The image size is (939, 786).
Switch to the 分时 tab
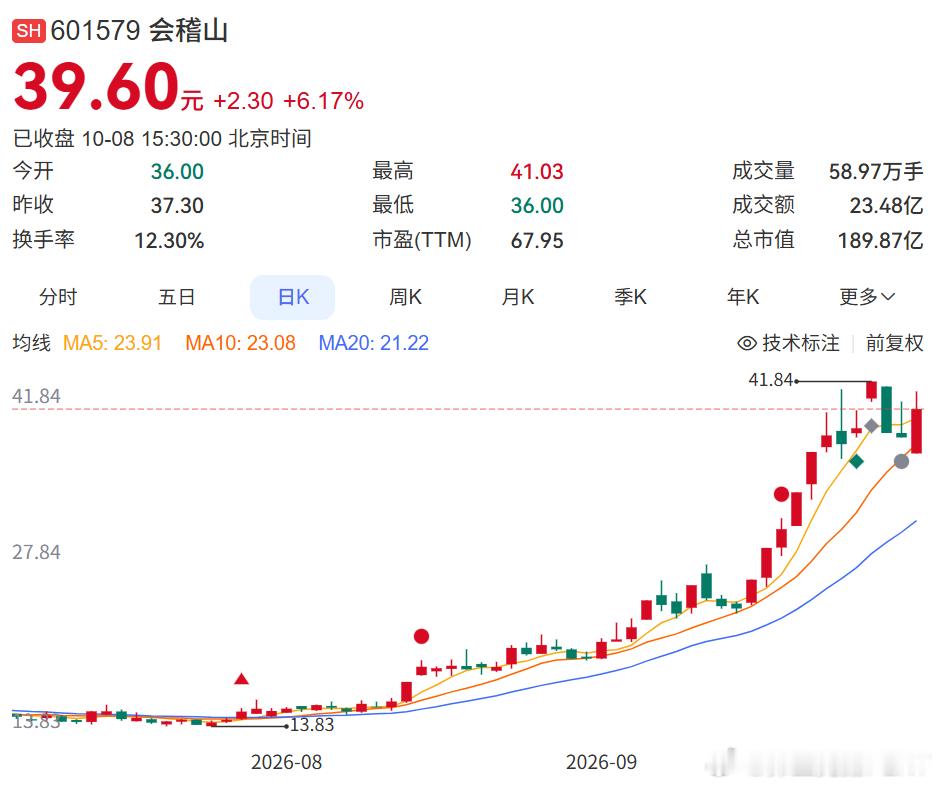tap(58, 297)
